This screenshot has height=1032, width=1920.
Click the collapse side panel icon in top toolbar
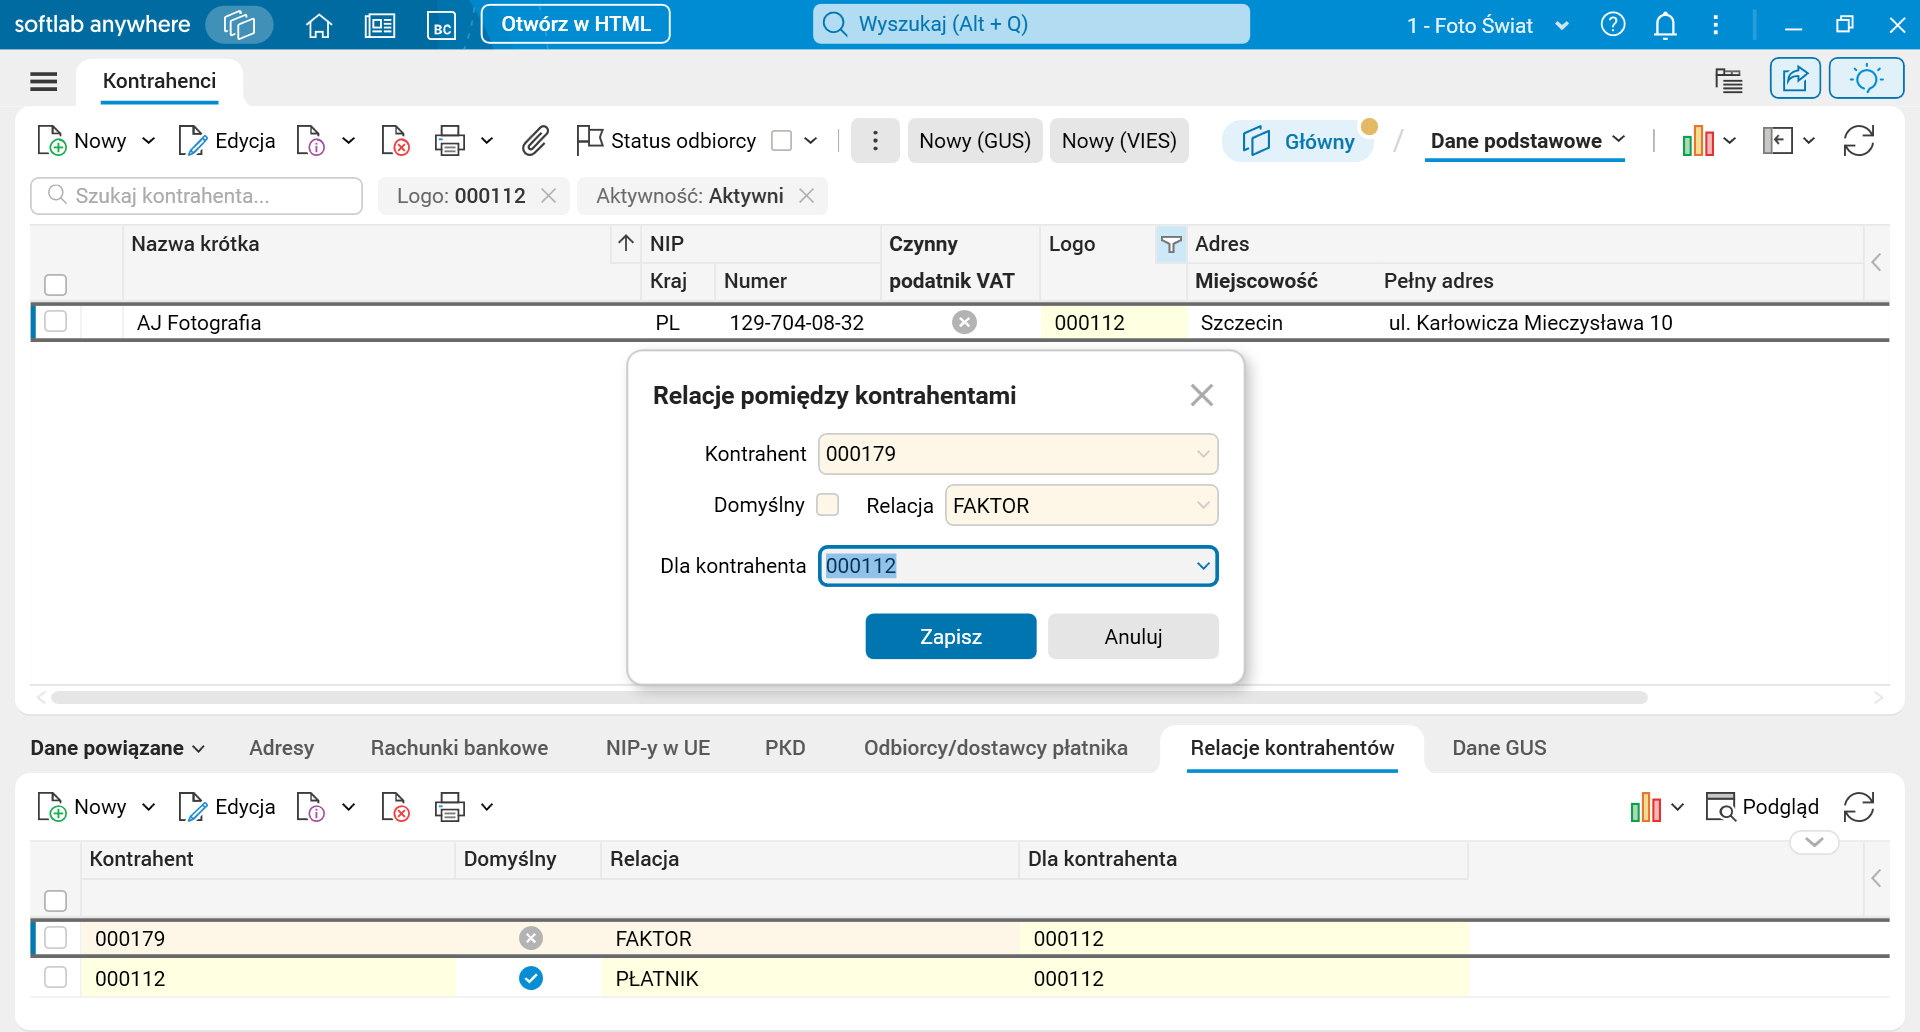1777,141
